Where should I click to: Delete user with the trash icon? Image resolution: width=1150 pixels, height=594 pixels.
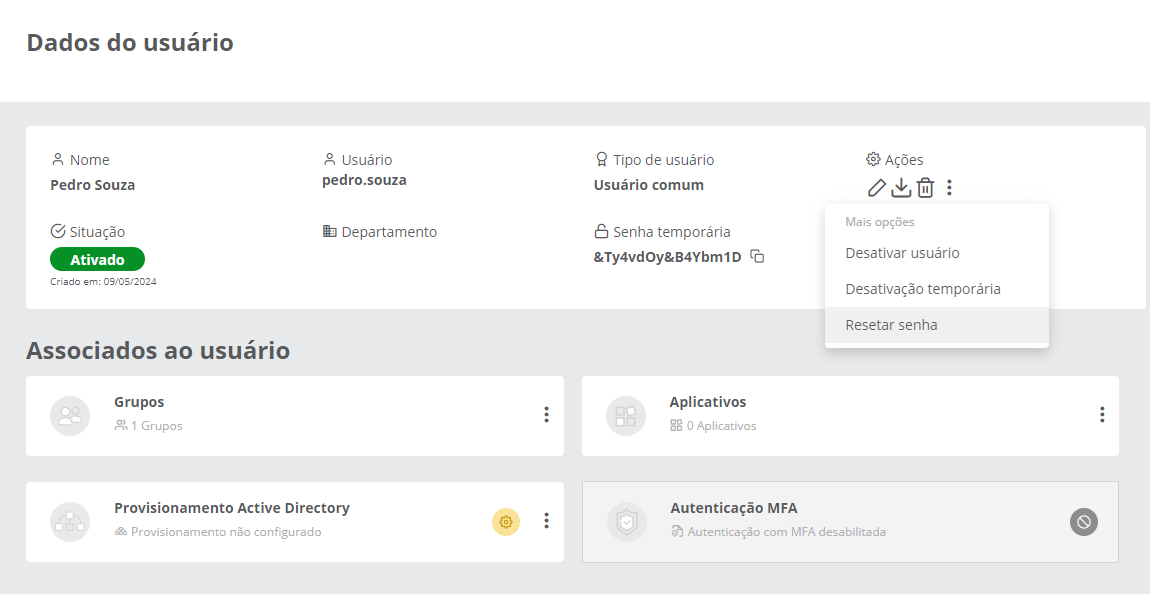926,187
